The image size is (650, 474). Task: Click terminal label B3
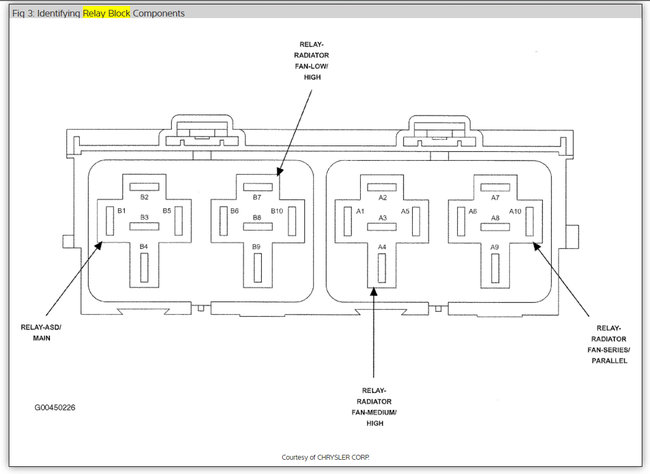(144, 217)
